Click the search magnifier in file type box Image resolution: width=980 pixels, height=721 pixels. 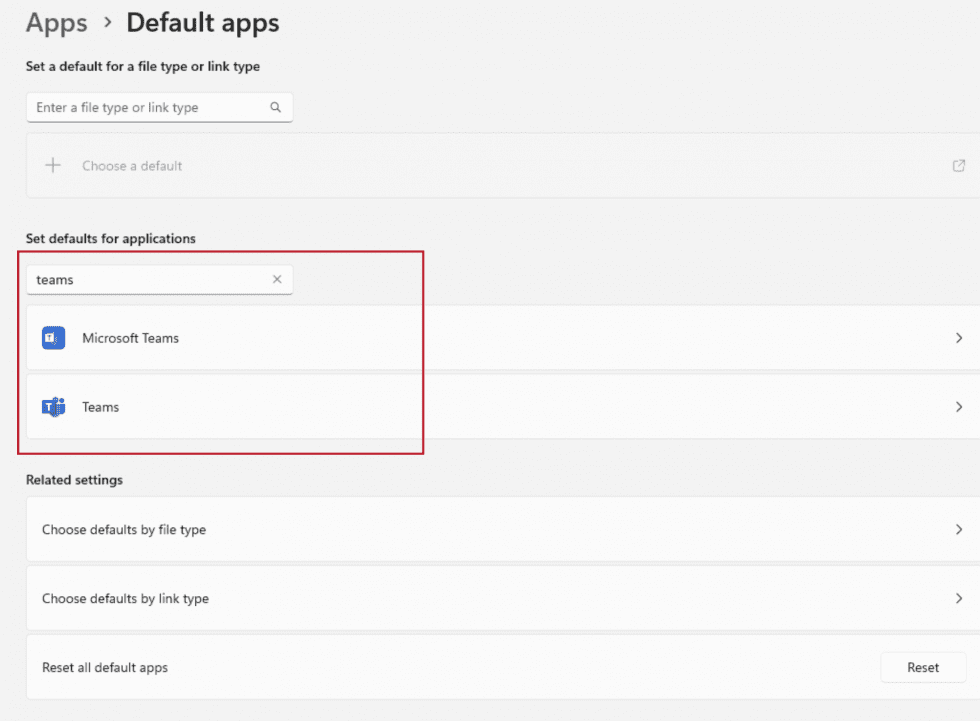point(276,107)
